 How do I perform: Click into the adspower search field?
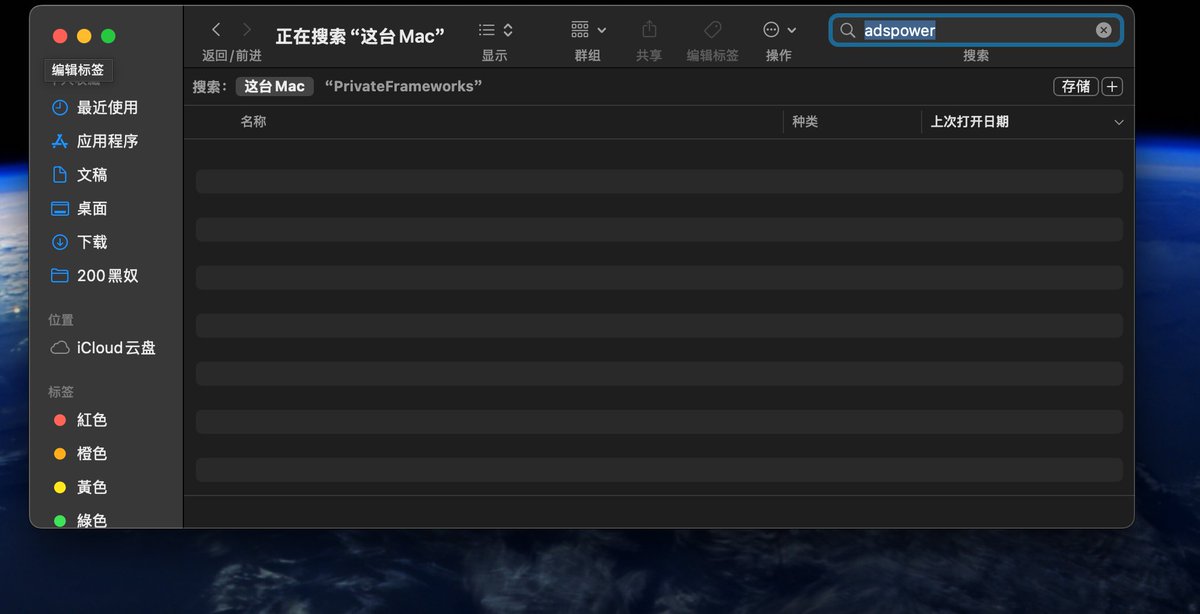point(975,30)
